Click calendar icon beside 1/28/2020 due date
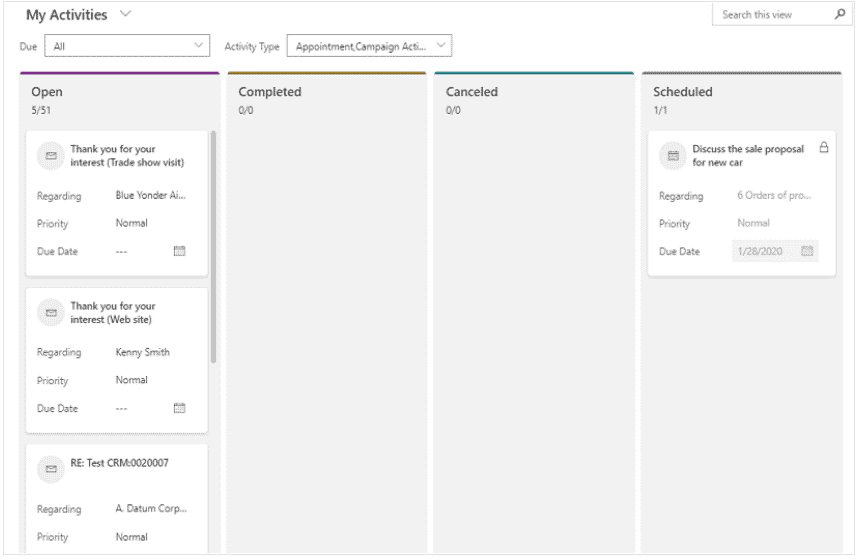The width and height of the screenshot is (857, 560). [807, 251]
